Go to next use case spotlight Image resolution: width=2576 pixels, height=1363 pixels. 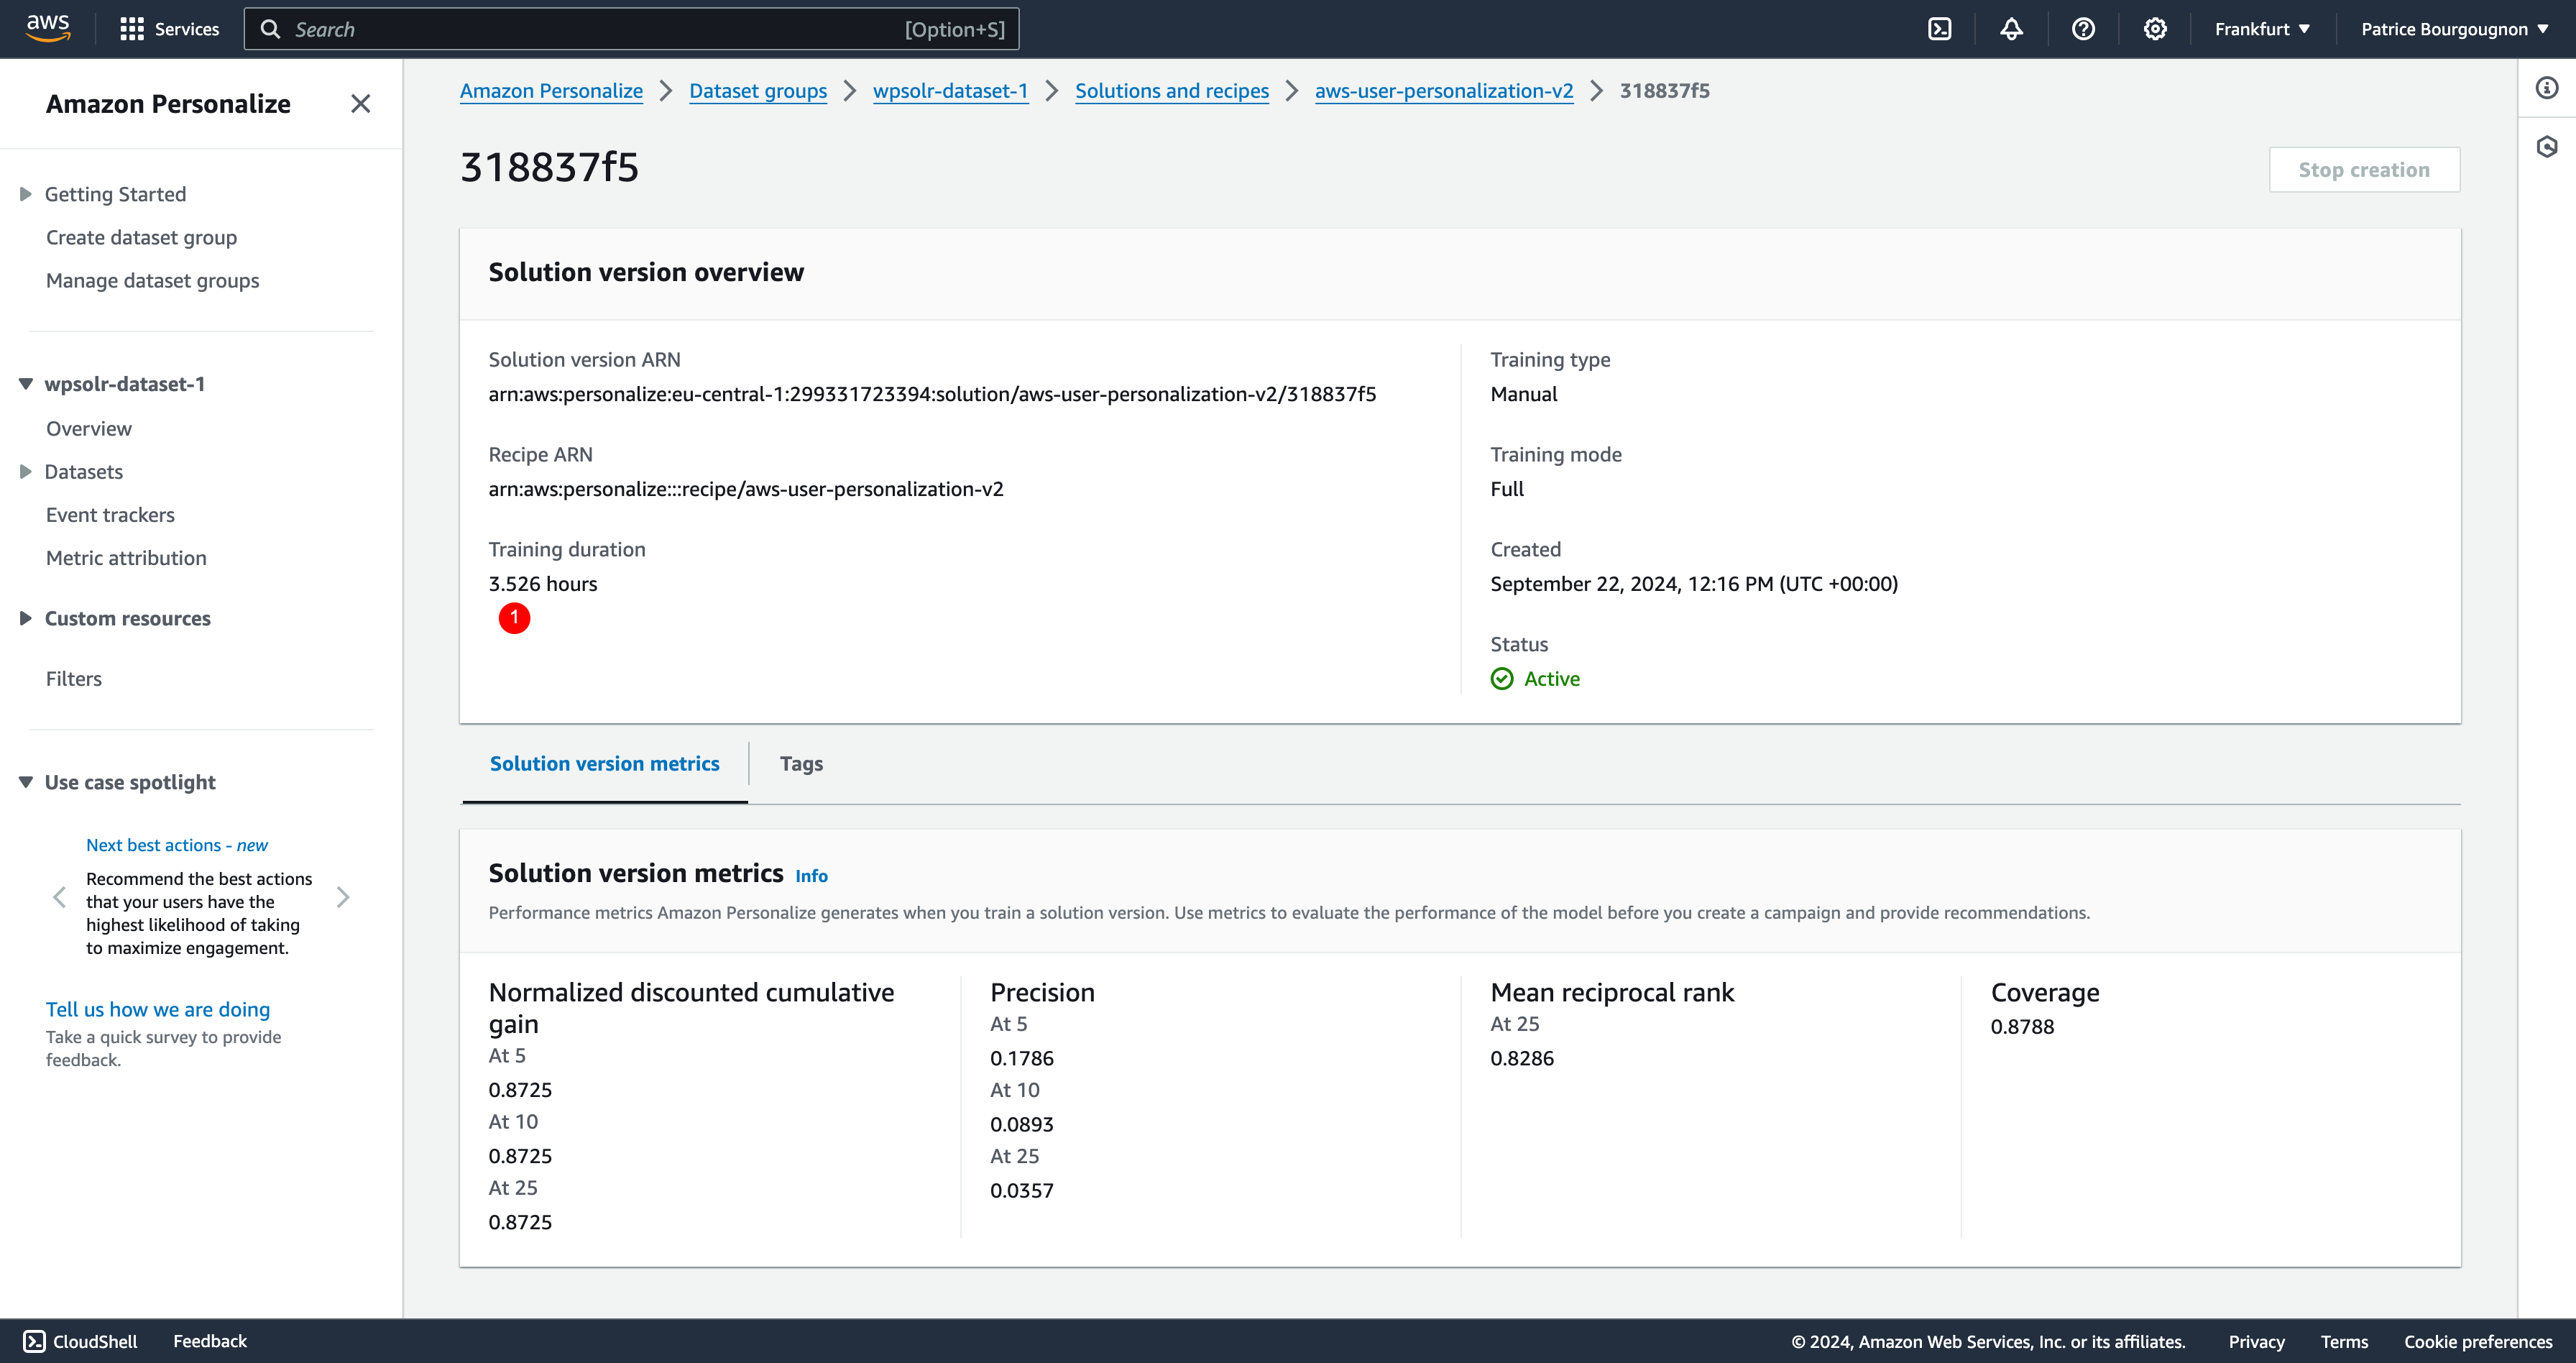coord(343,897)
